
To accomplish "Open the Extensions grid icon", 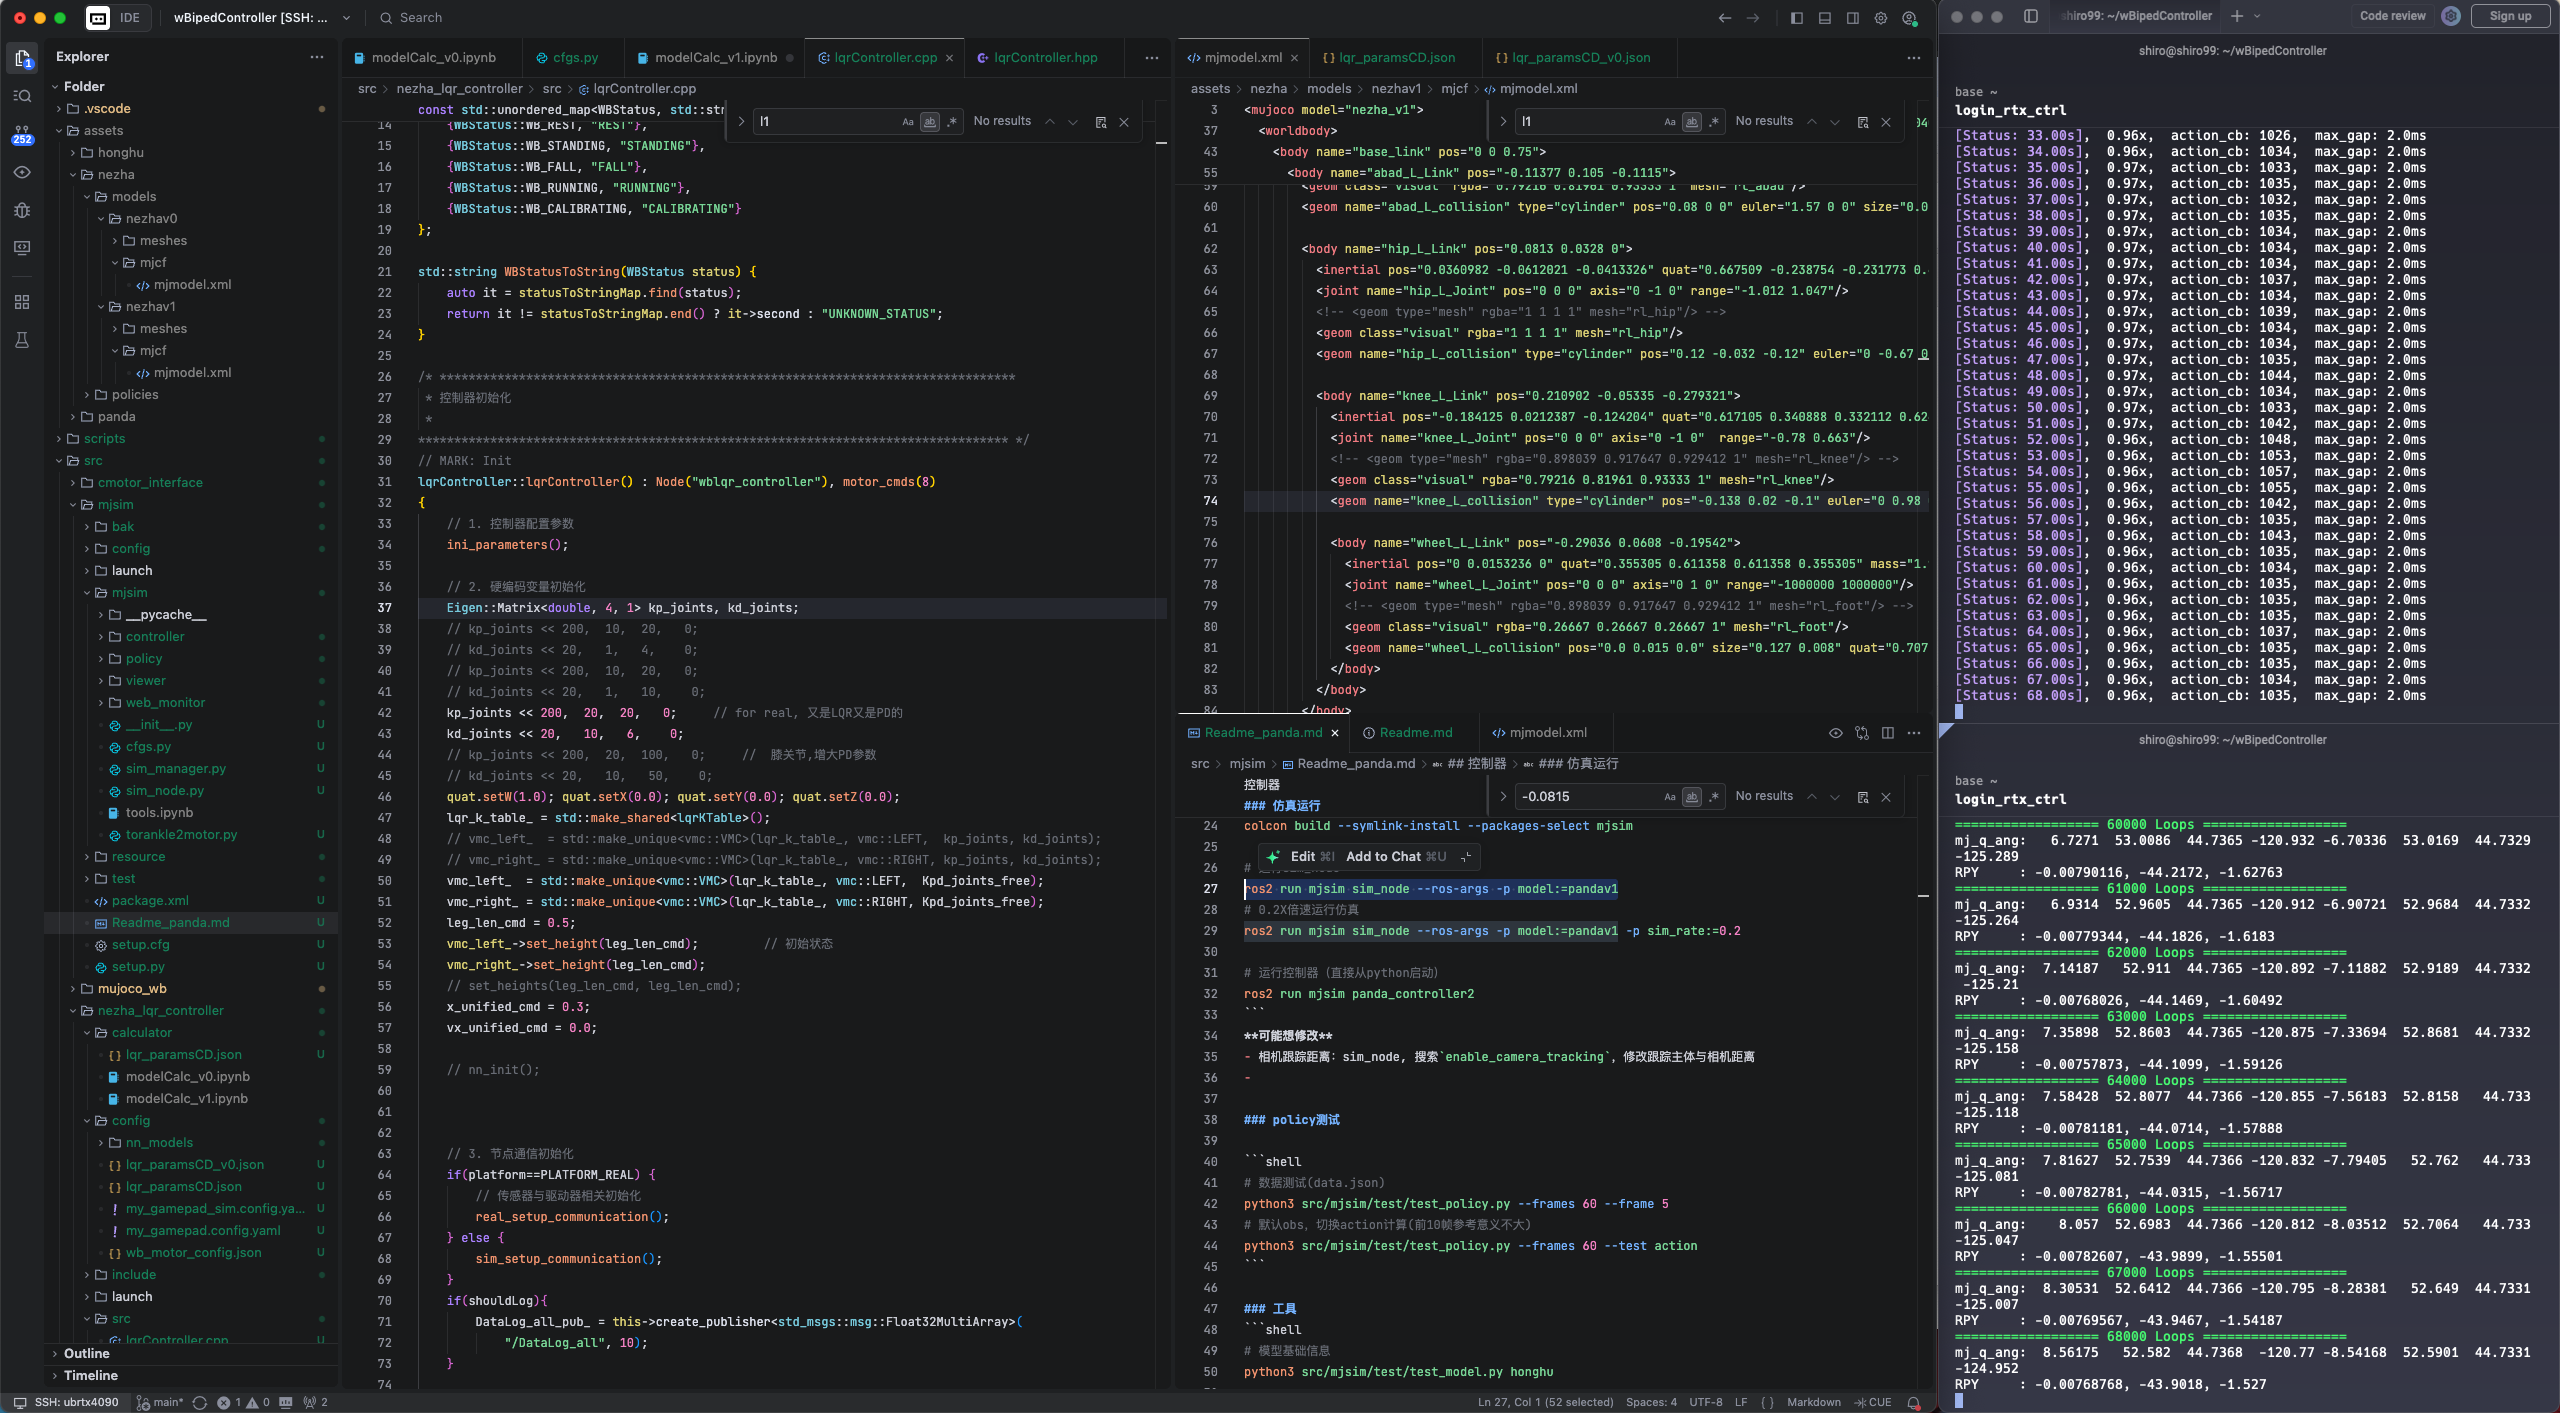I will click(22, 302).
